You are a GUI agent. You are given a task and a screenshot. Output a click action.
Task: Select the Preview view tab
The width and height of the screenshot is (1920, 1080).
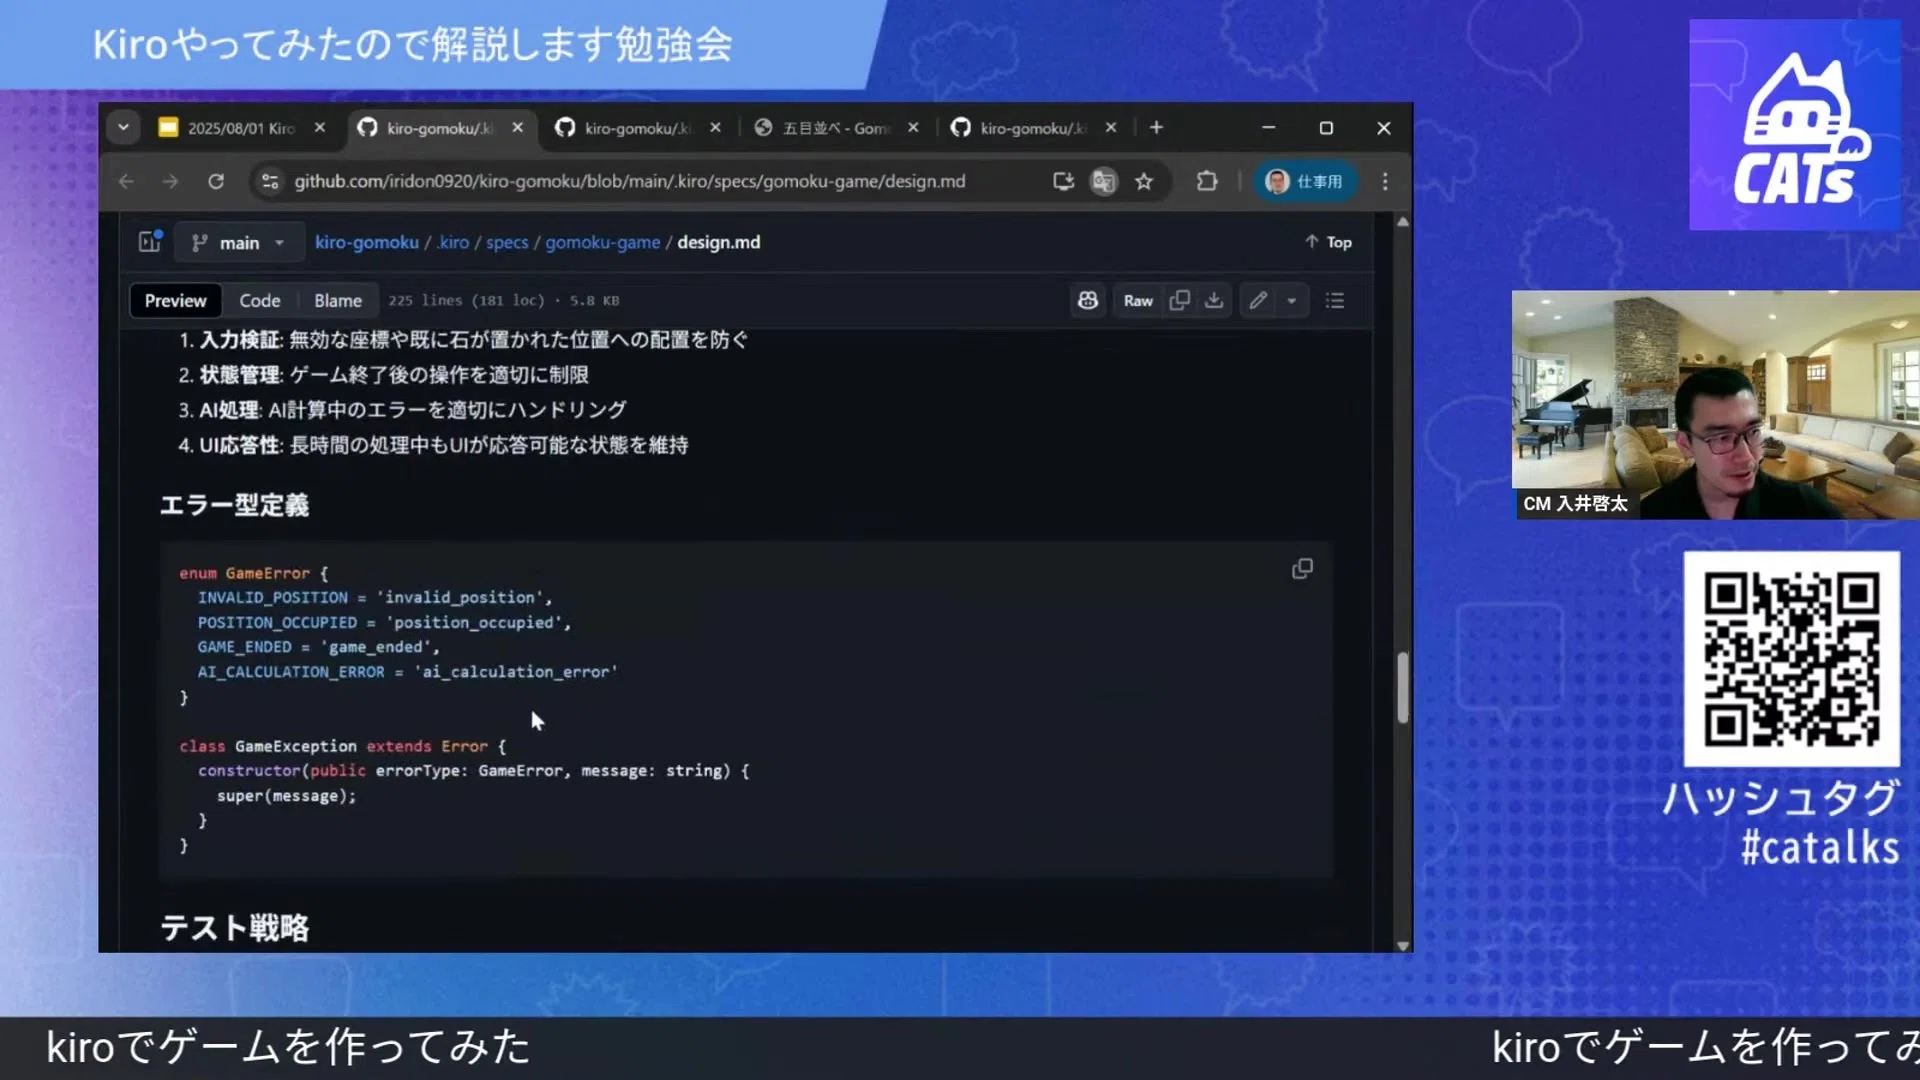pyautogui.click(x=175, y=300)
